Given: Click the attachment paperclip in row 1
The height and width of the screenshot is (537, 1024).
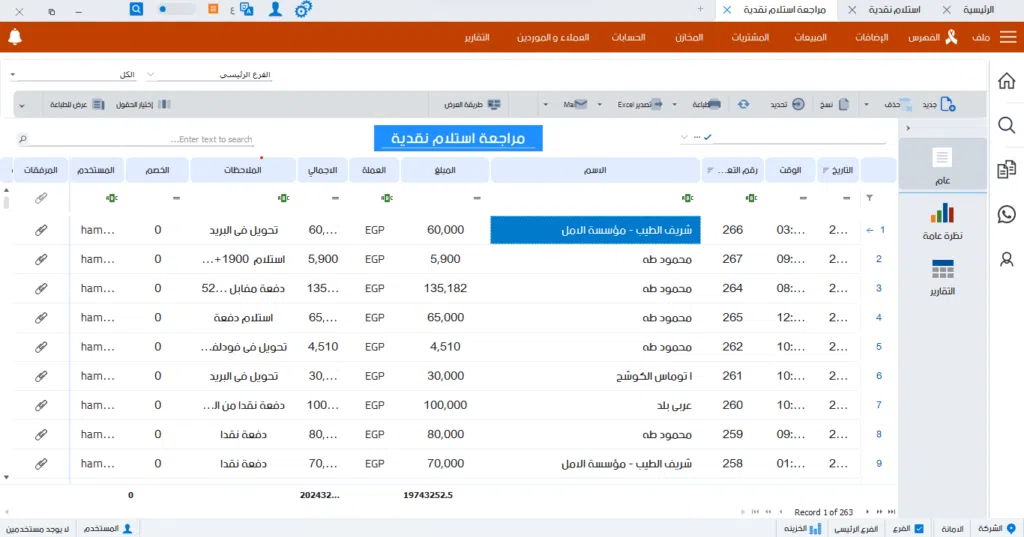Looking at the screenshot, I should coord(41,230).
